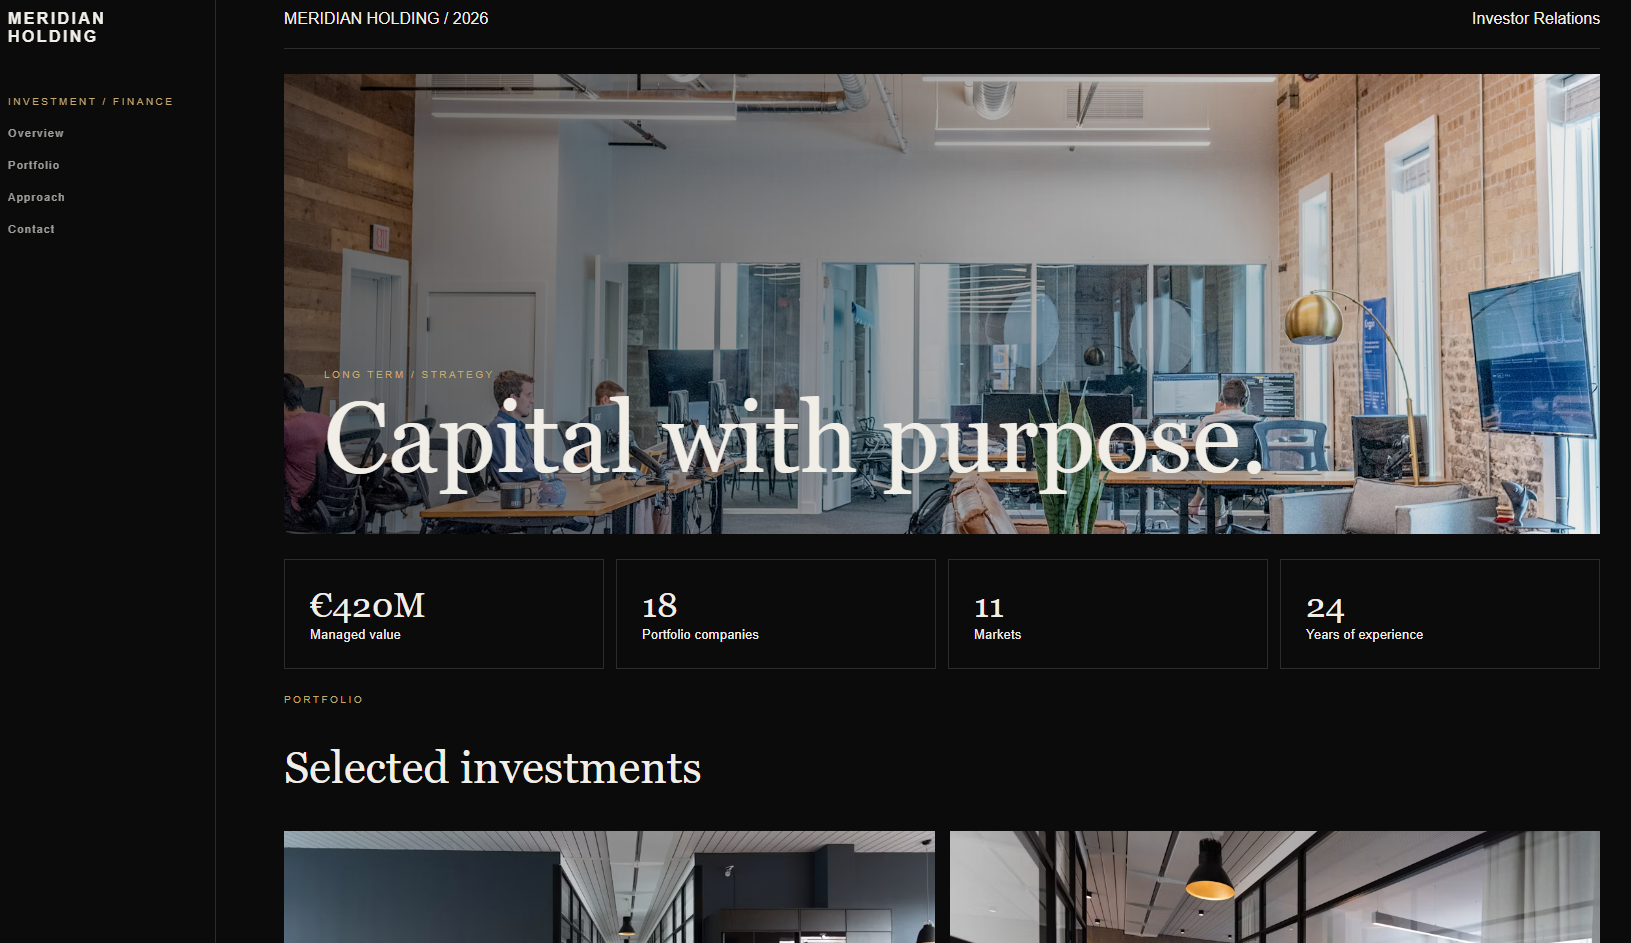Open the second investment thumbnail with pendant lamp

pyautogui.click(x=1275, y=887)
